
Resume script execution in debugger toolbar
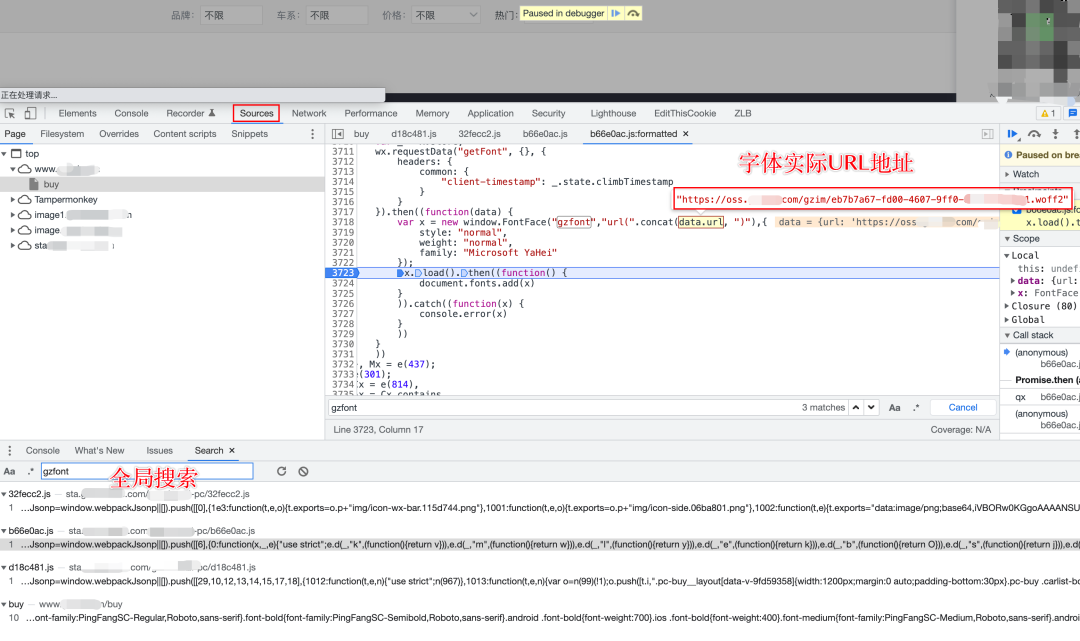pyautogui.click(x=1012, y=134)
